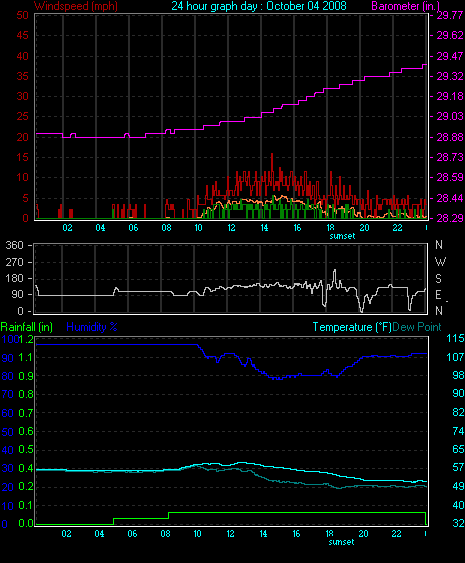
Task: Click the "sunset" label under the windspeed chart
Action: [342, 236]
